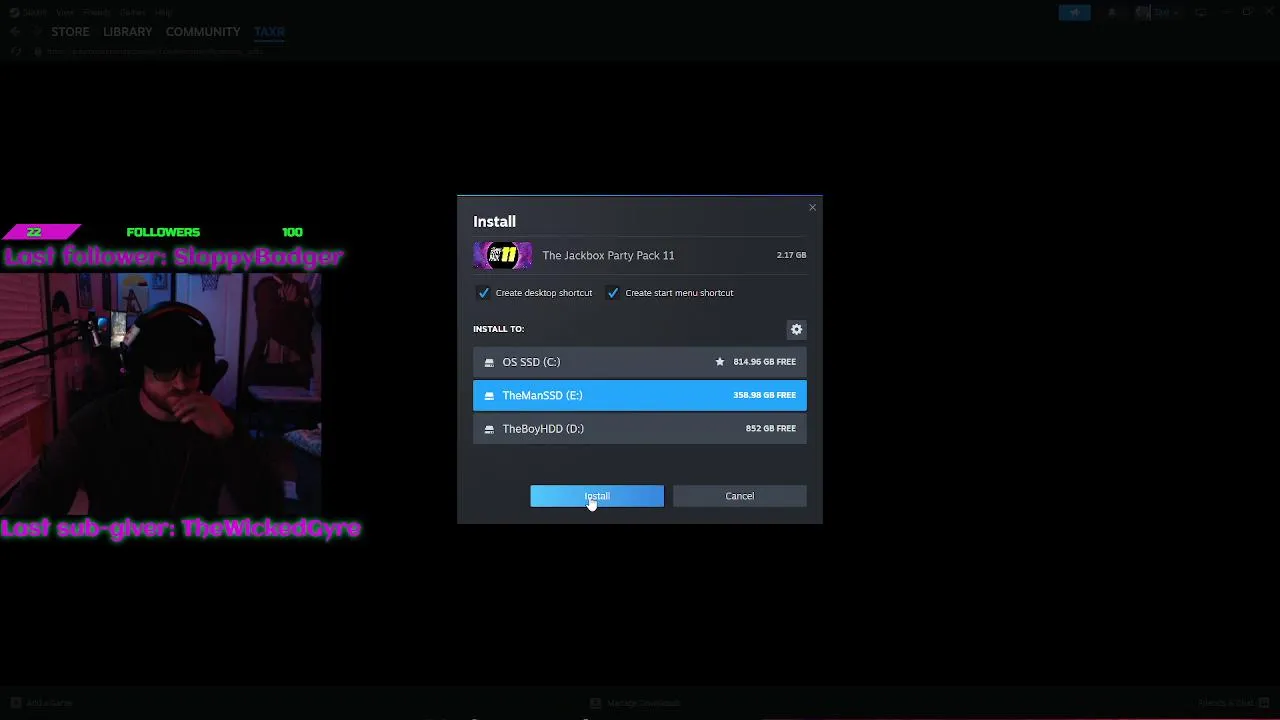This screenshot has height=720, width=1280.
Task: Click The Jackbox Party Pack 11 title text
Action: pyautogui.click(x=608, y=255)
